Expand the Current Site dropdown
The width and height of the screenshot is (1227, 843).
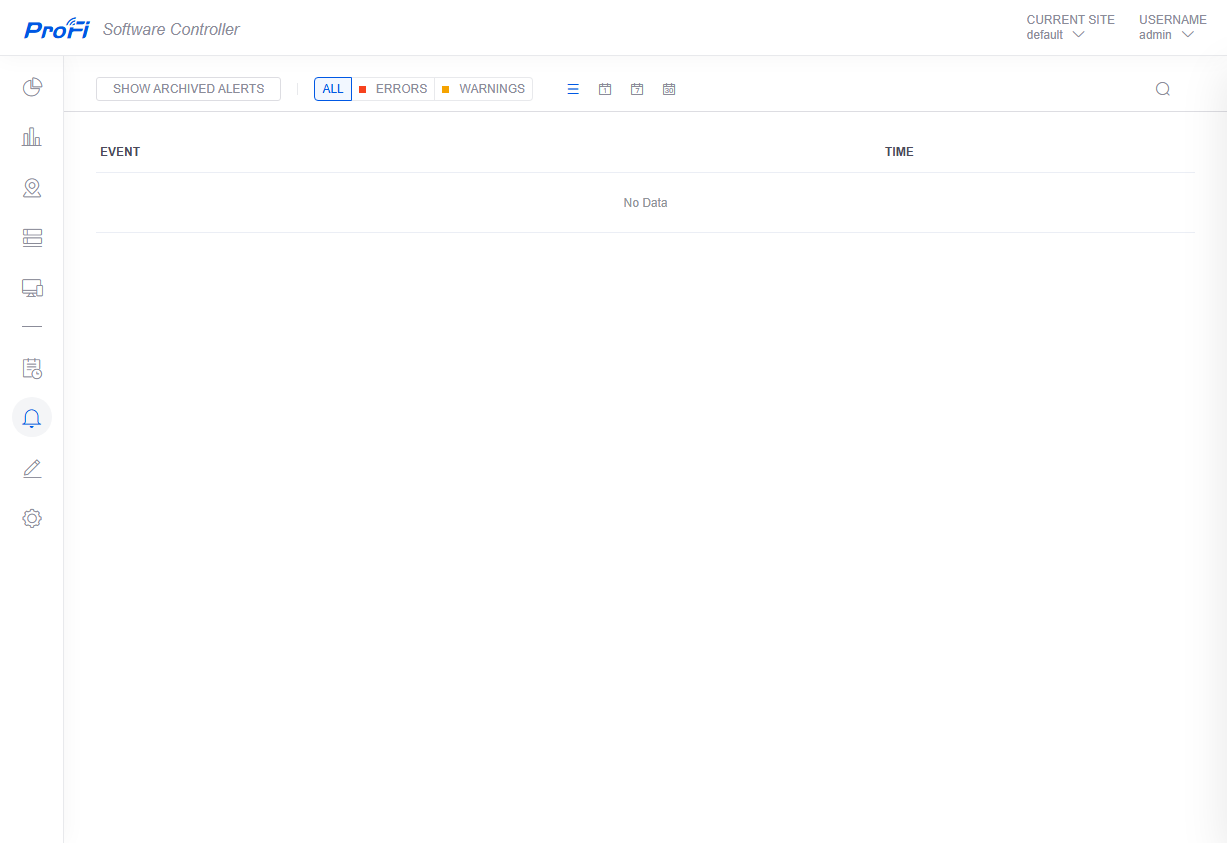coord(1070,27)
